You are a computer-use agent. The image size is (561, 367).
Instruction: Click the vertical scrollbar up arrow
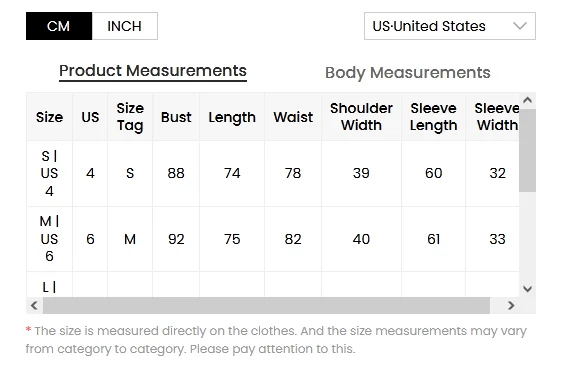click(527, 101)
